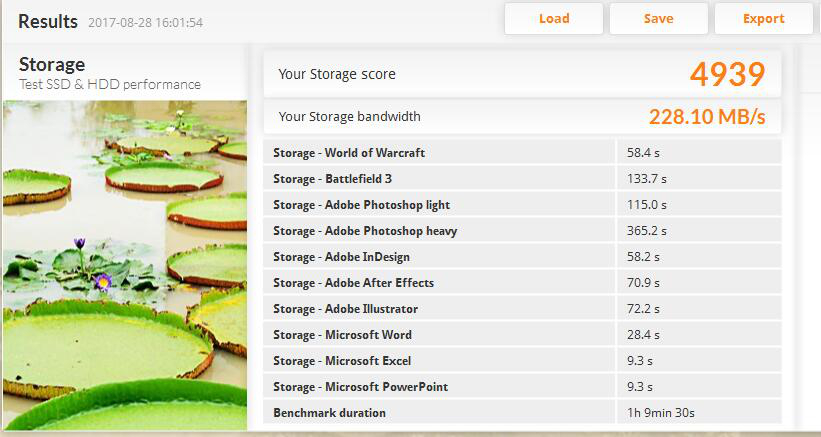Click the Load button
This screenshot has width=821, height=437.
pyautogui.click(x=553, y=18)
